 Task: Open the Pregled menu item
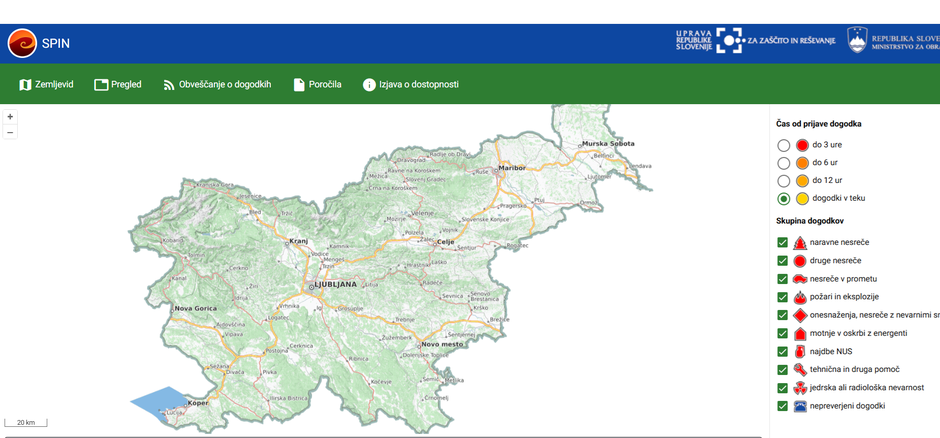click(x=117, y=85)
